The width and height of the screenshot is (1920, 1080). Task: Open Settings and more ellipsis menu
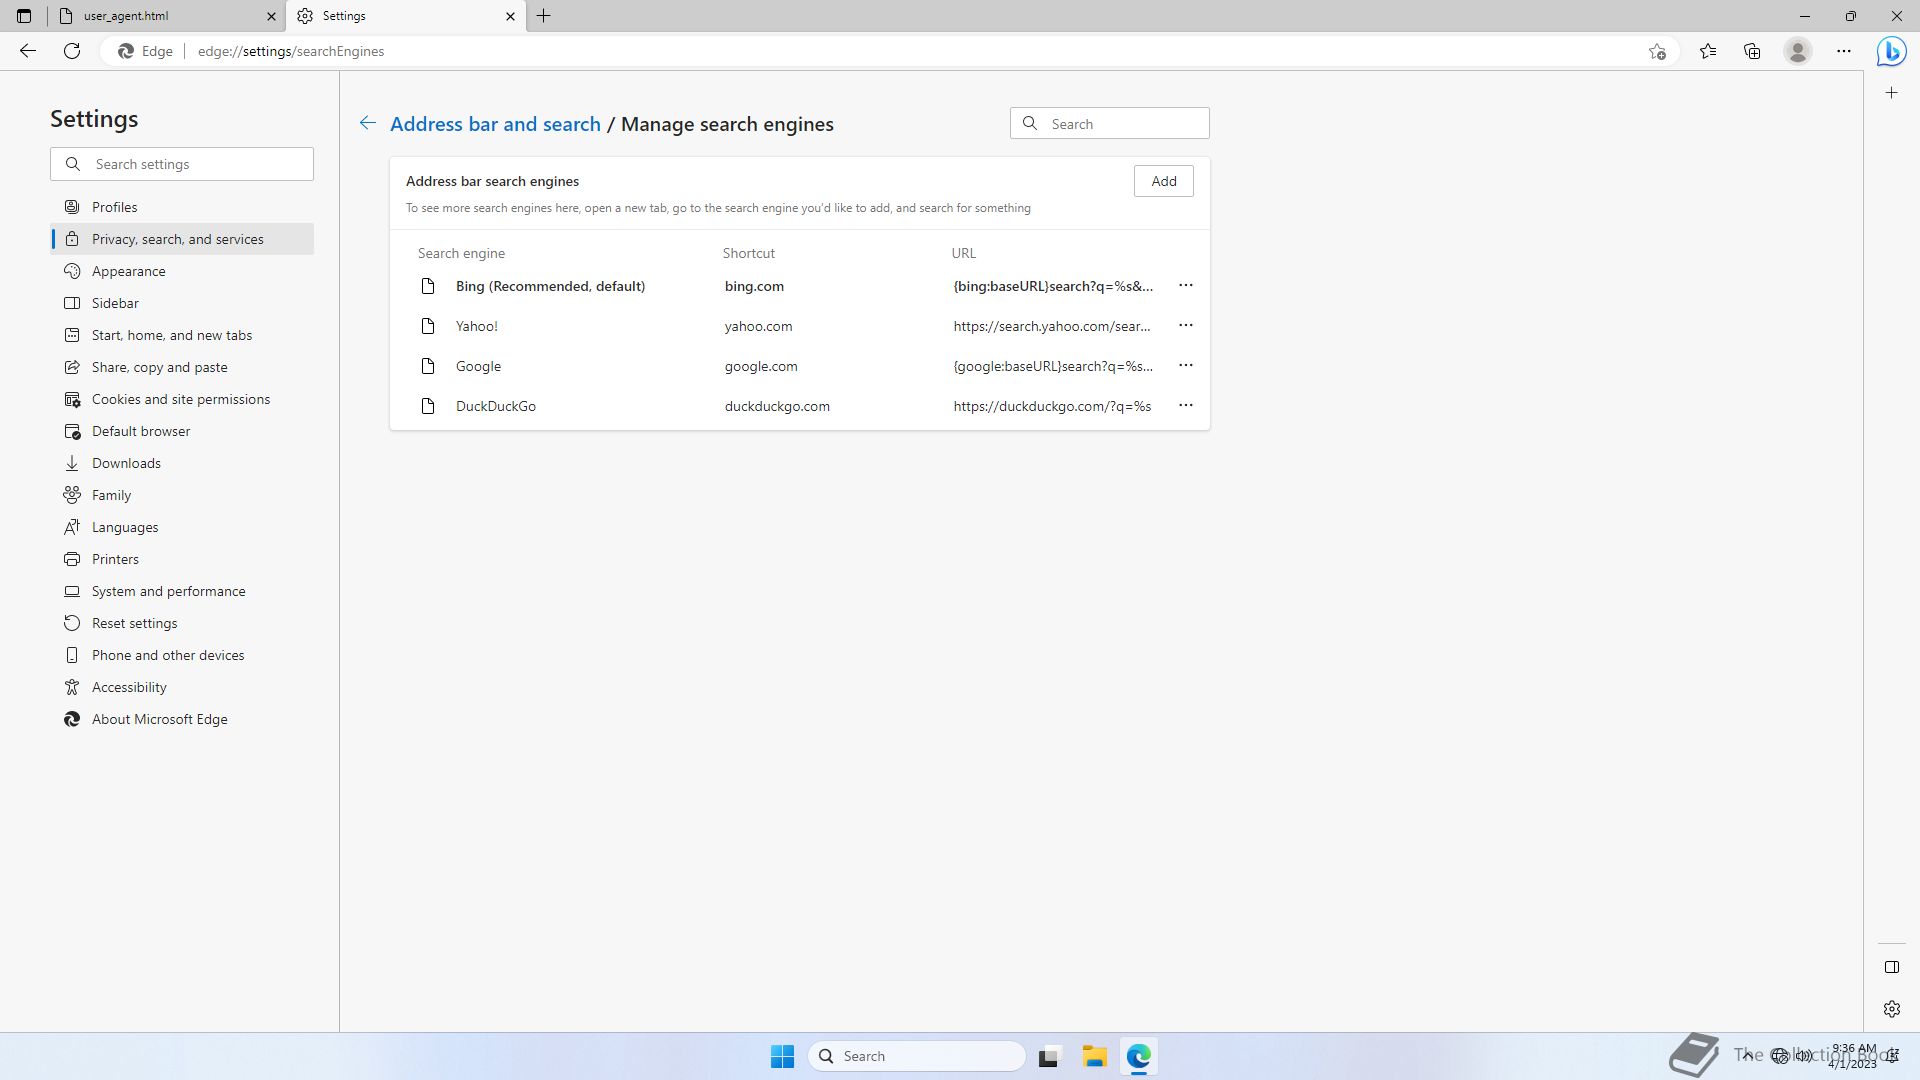(x=1844, y=51)
